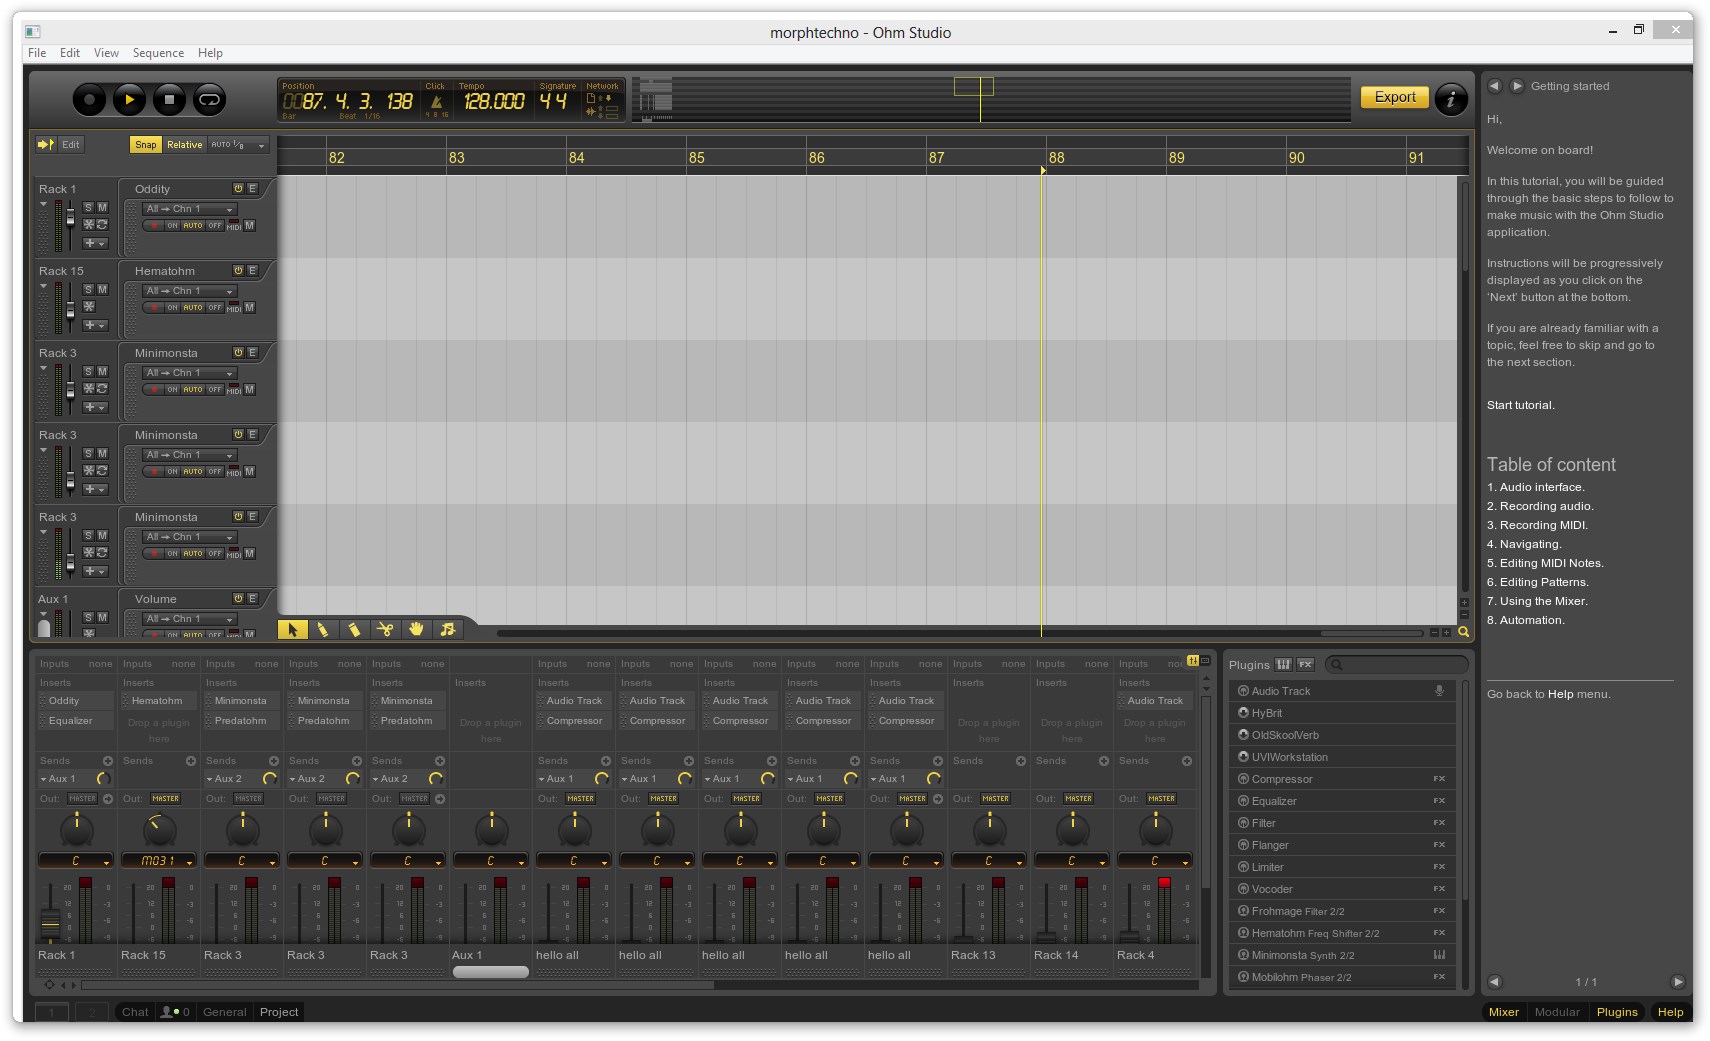Click the Record transport button

click(89, 99)
